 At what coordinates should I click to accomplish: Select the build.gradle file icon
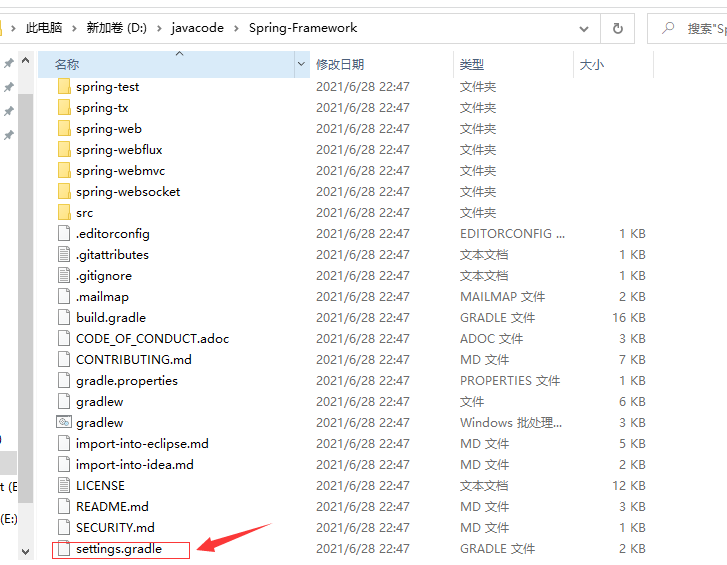coord(64,317)
